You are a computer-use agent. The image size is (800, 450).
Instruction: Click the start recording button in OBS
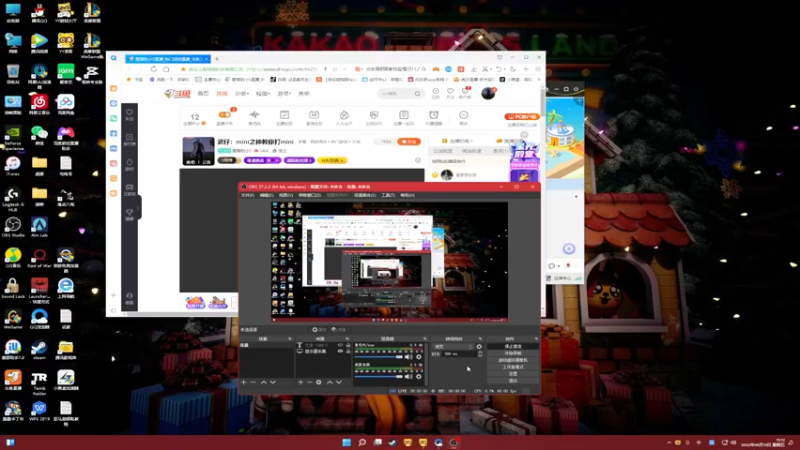click(513, 353)
